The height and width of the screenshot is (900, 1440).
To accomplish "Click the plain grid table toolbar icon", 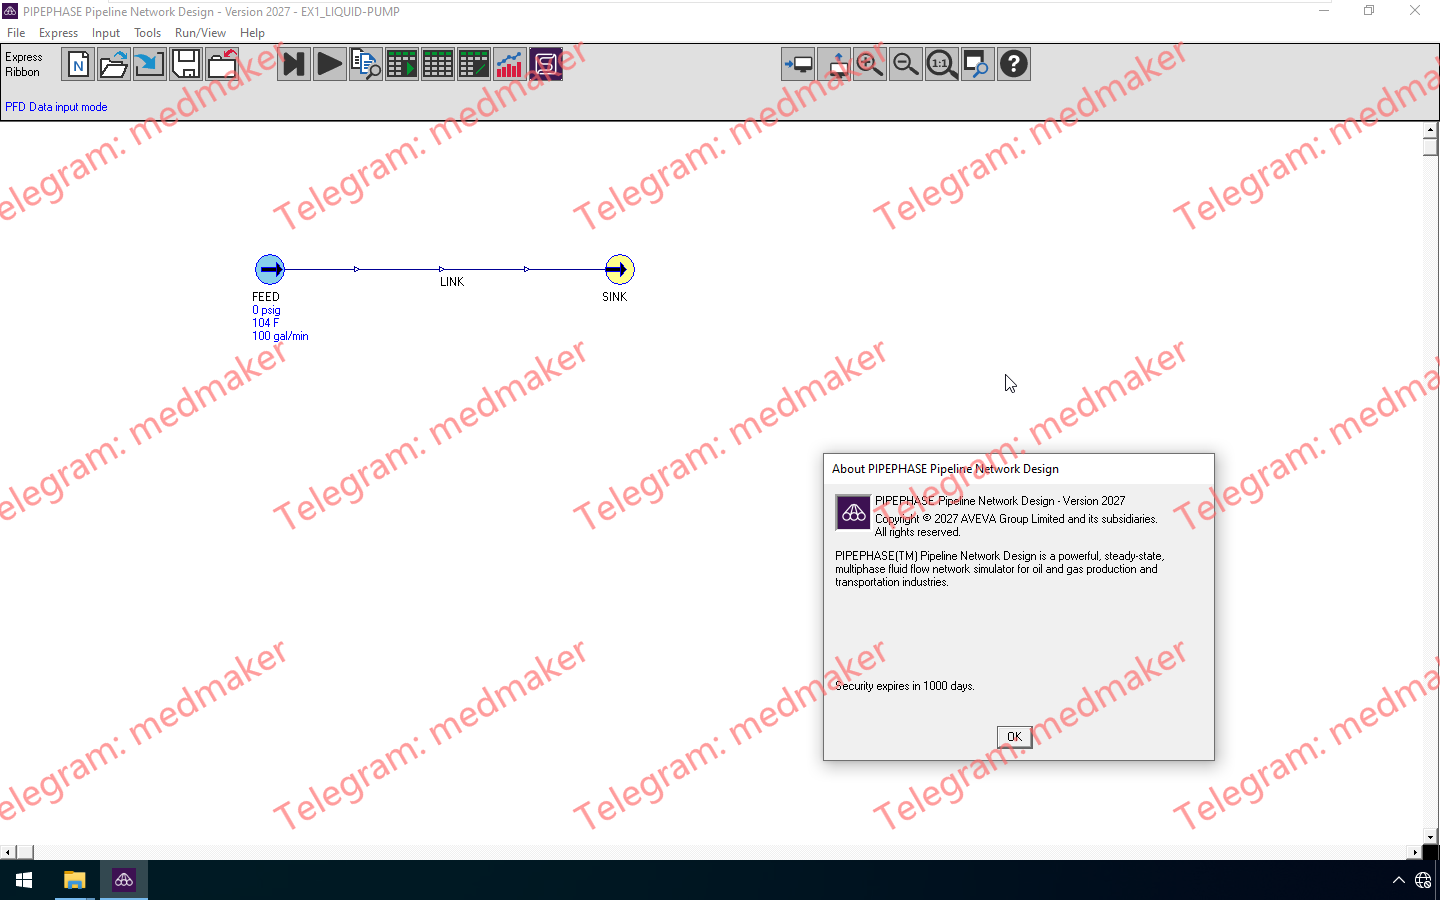I will (438, 65).
